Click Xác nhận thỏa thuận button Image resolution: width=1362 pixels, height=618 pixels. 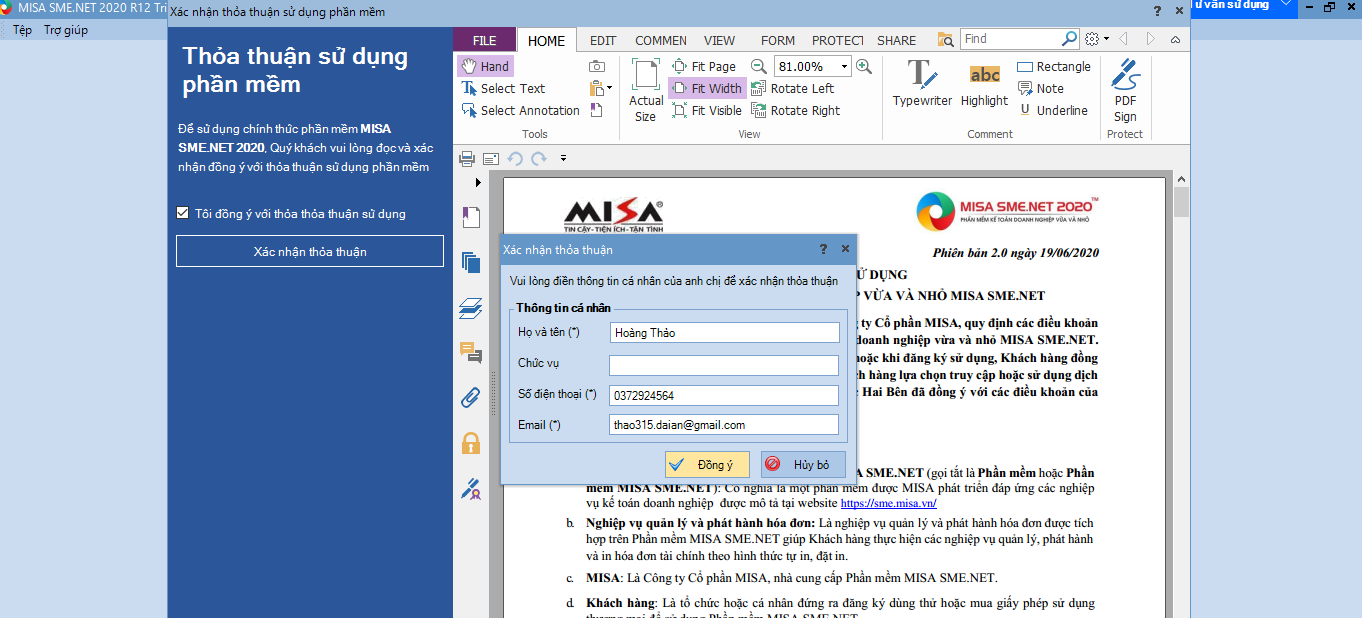point(310,251)
